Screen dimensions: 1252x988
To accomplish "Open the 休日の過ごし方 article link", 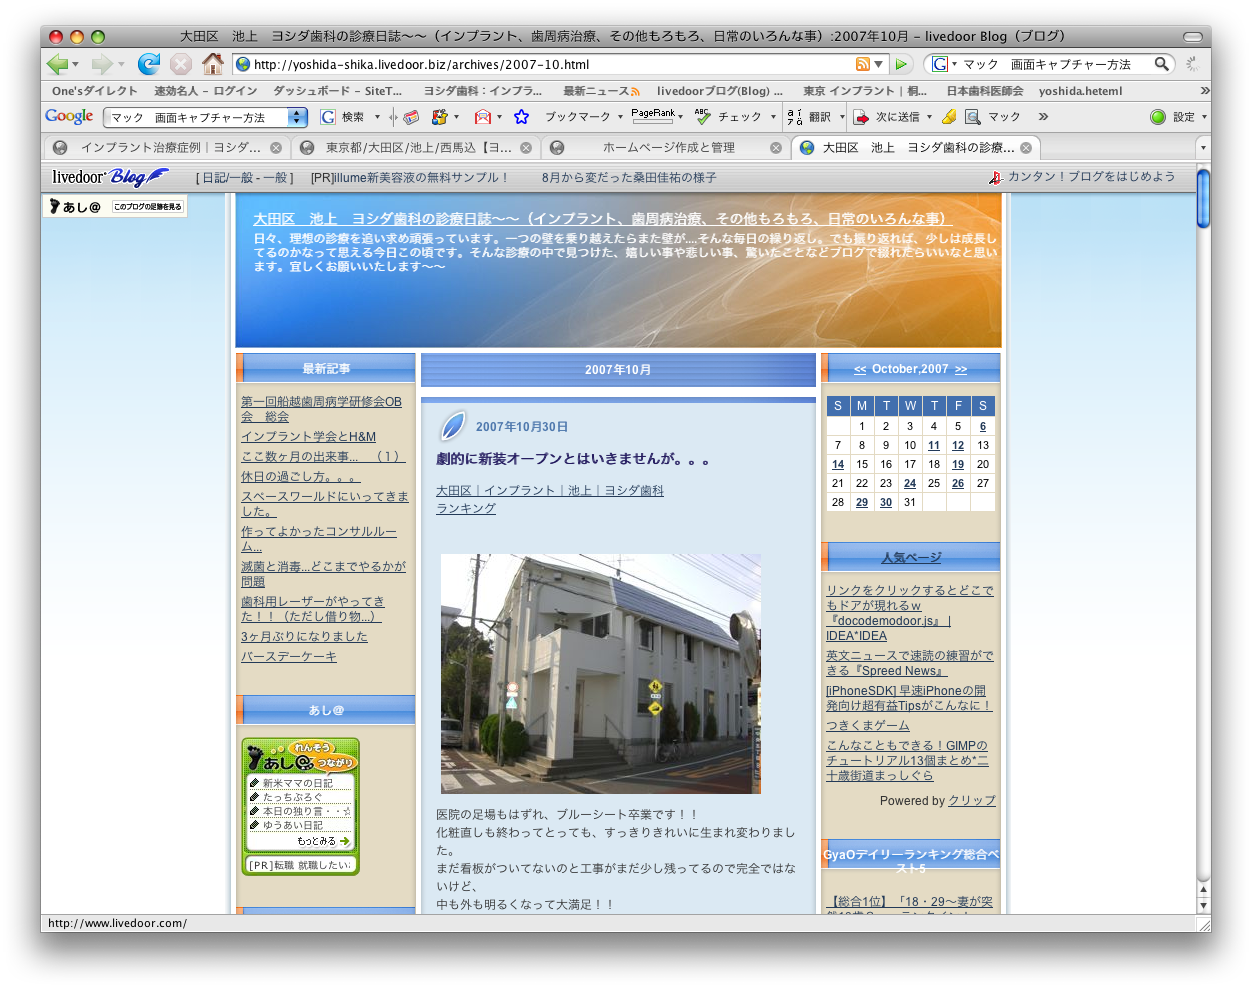I will tap(300, 476).
